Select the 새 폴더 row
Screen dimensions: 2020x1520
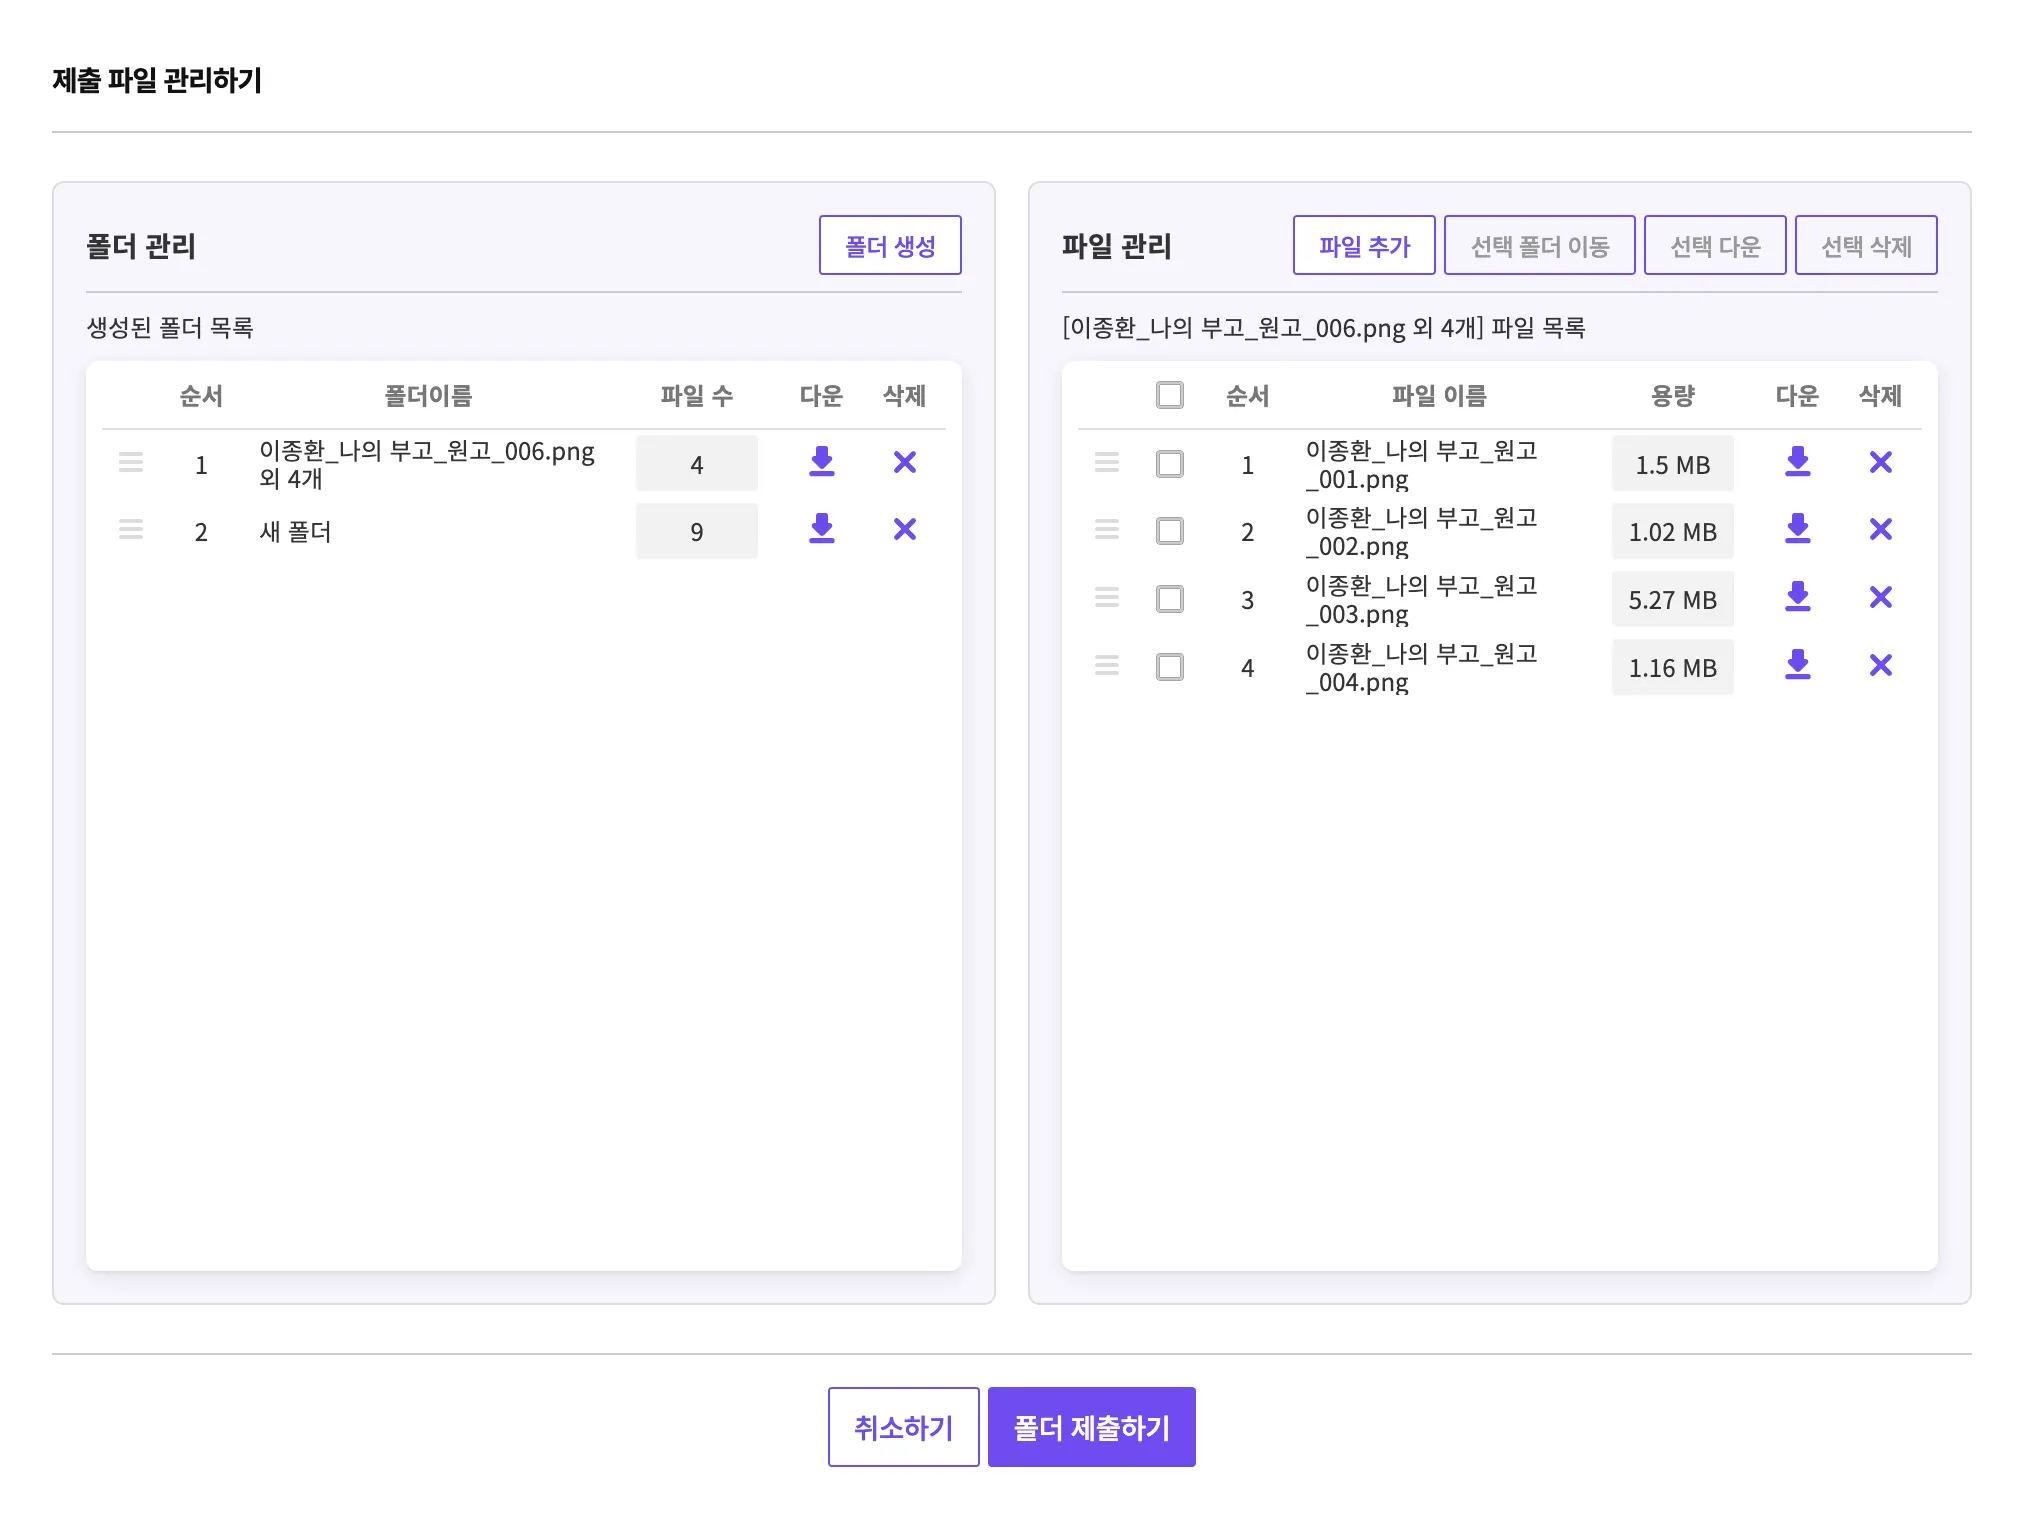coord(295,532)
